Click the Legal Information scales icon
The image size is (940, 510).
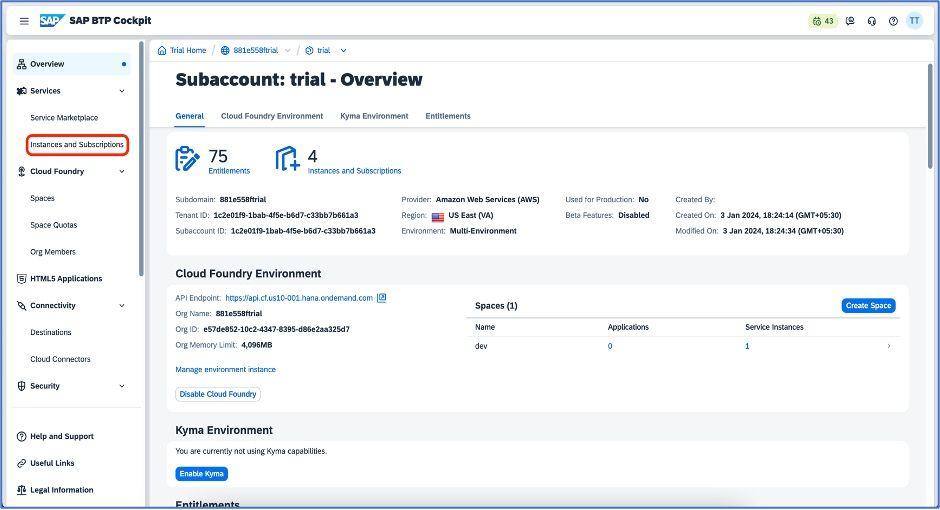click(x=22, y=490)
